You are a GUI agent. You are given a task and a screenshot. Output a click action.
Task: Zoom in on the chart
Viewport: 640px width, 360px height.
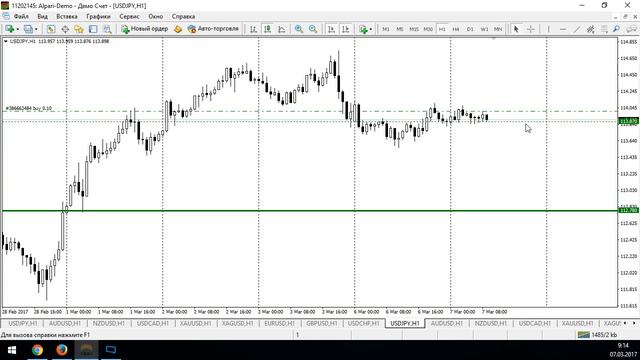pos(299,29)
